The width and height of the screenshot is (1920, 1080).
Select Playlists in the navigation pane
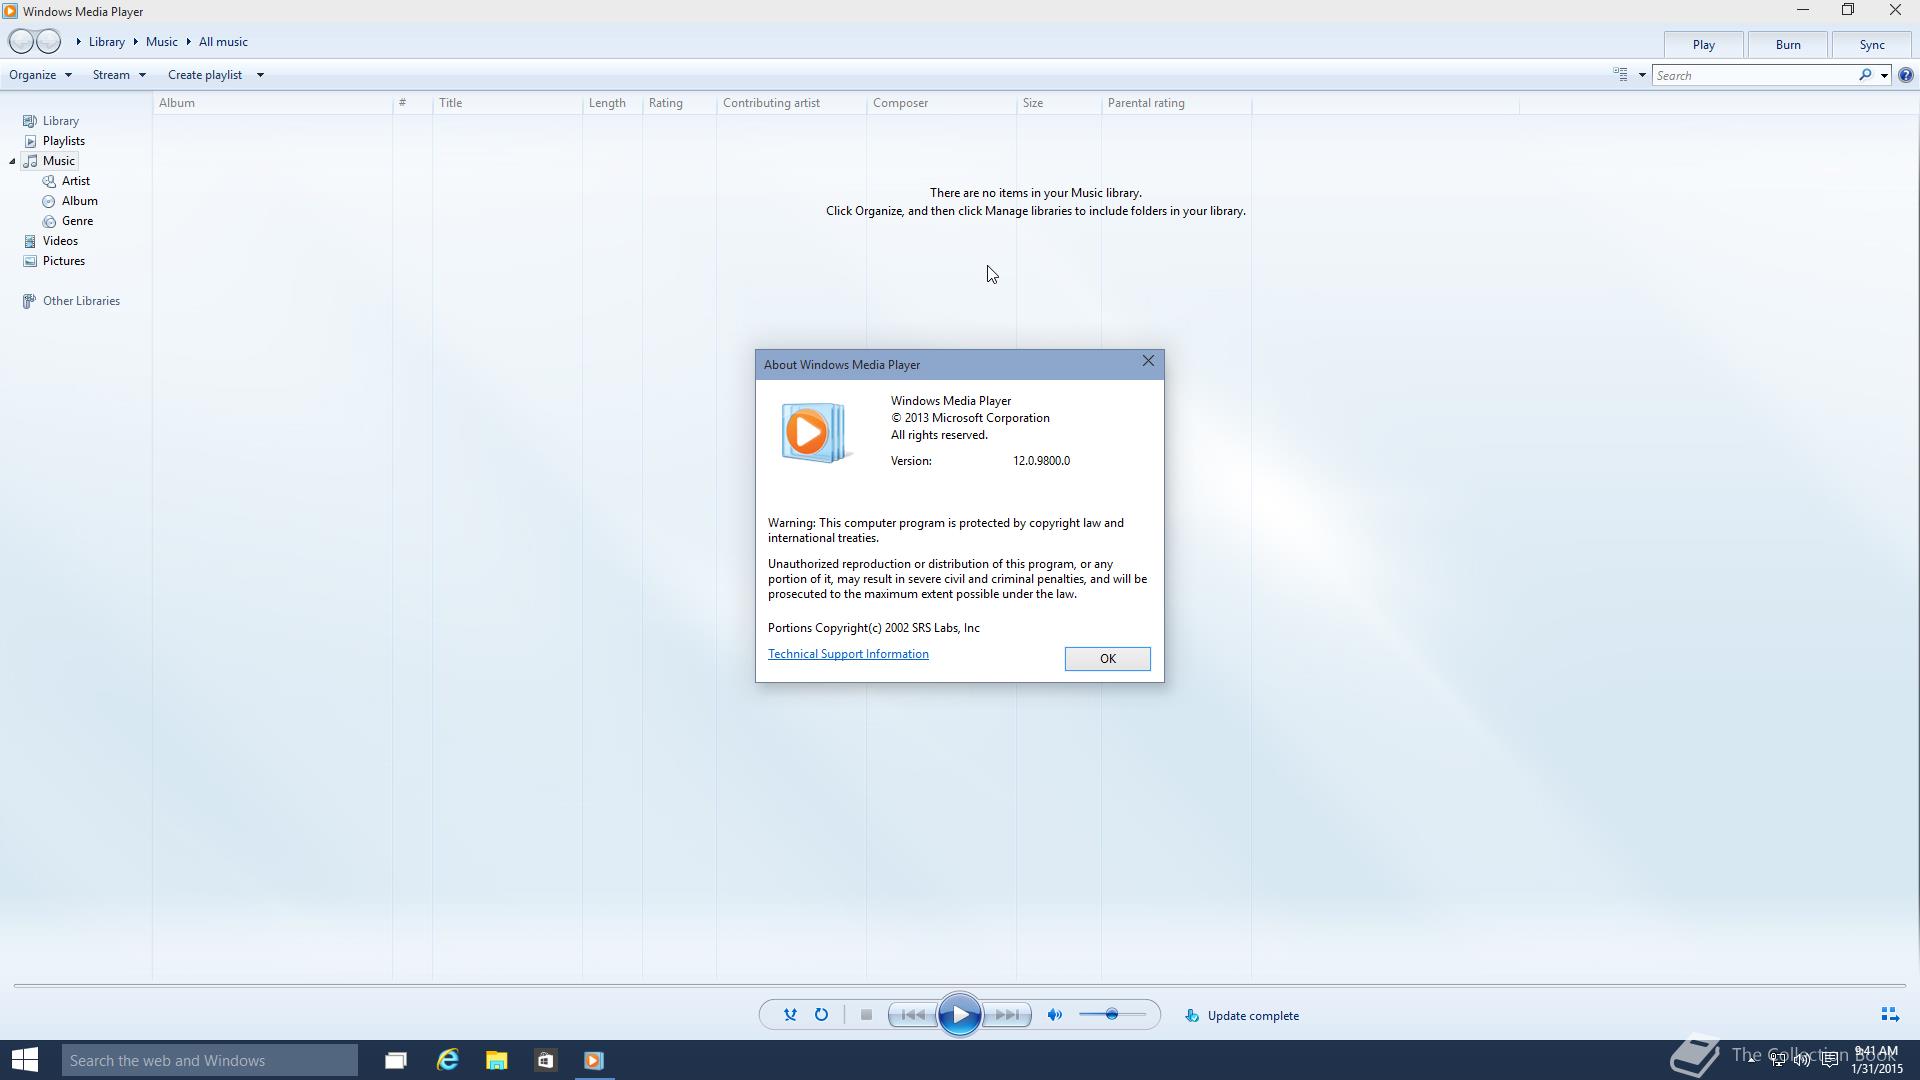63,141
